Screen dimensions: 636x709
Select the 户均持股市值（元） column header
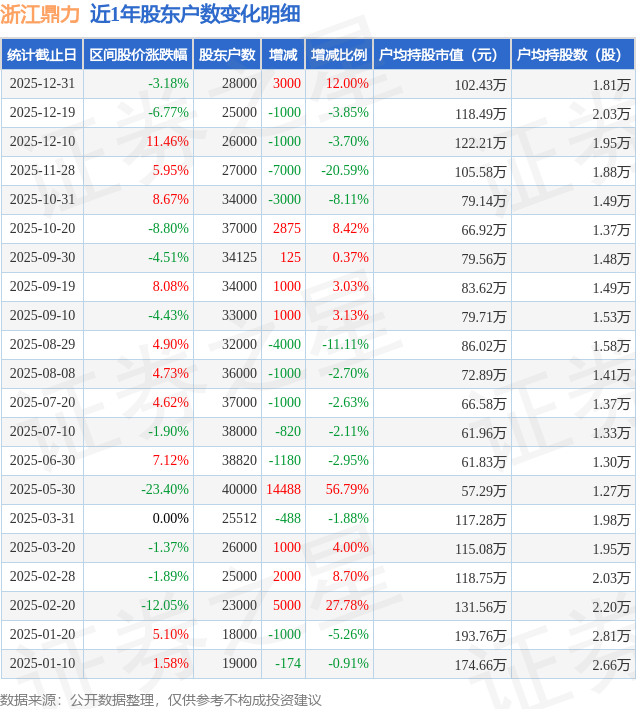tap(441, 55)
